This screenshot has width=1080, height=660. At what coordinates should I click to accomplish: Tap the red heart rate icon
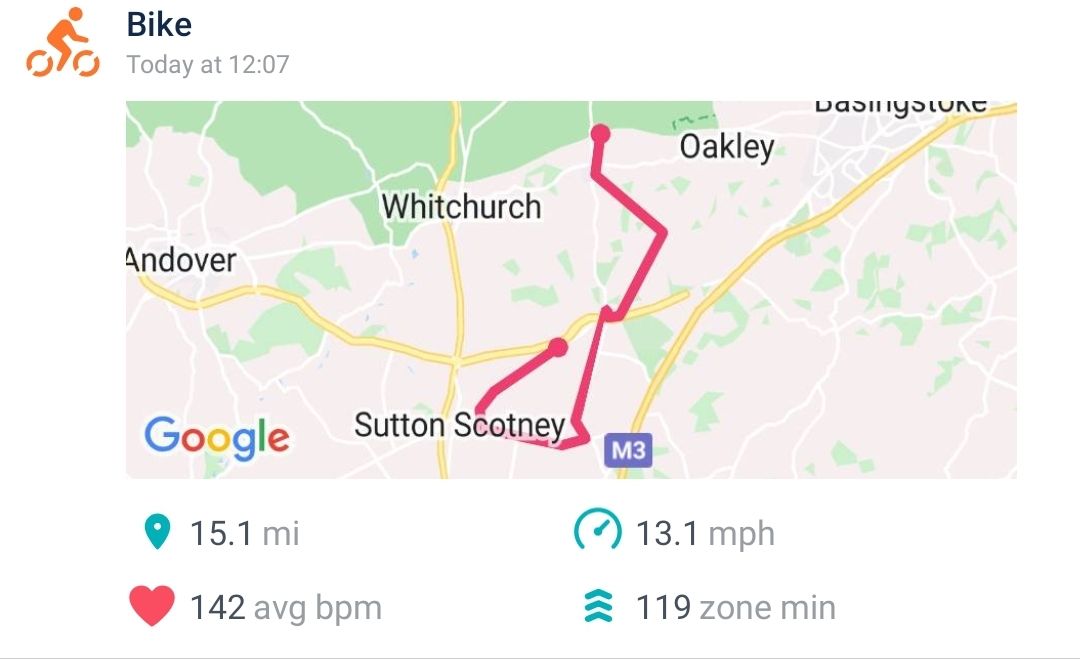click(x=152, y=607)
